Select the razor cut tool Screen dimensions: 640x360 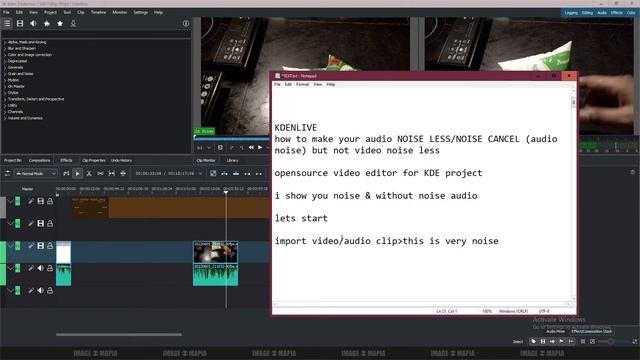click(x=89, y=173)
